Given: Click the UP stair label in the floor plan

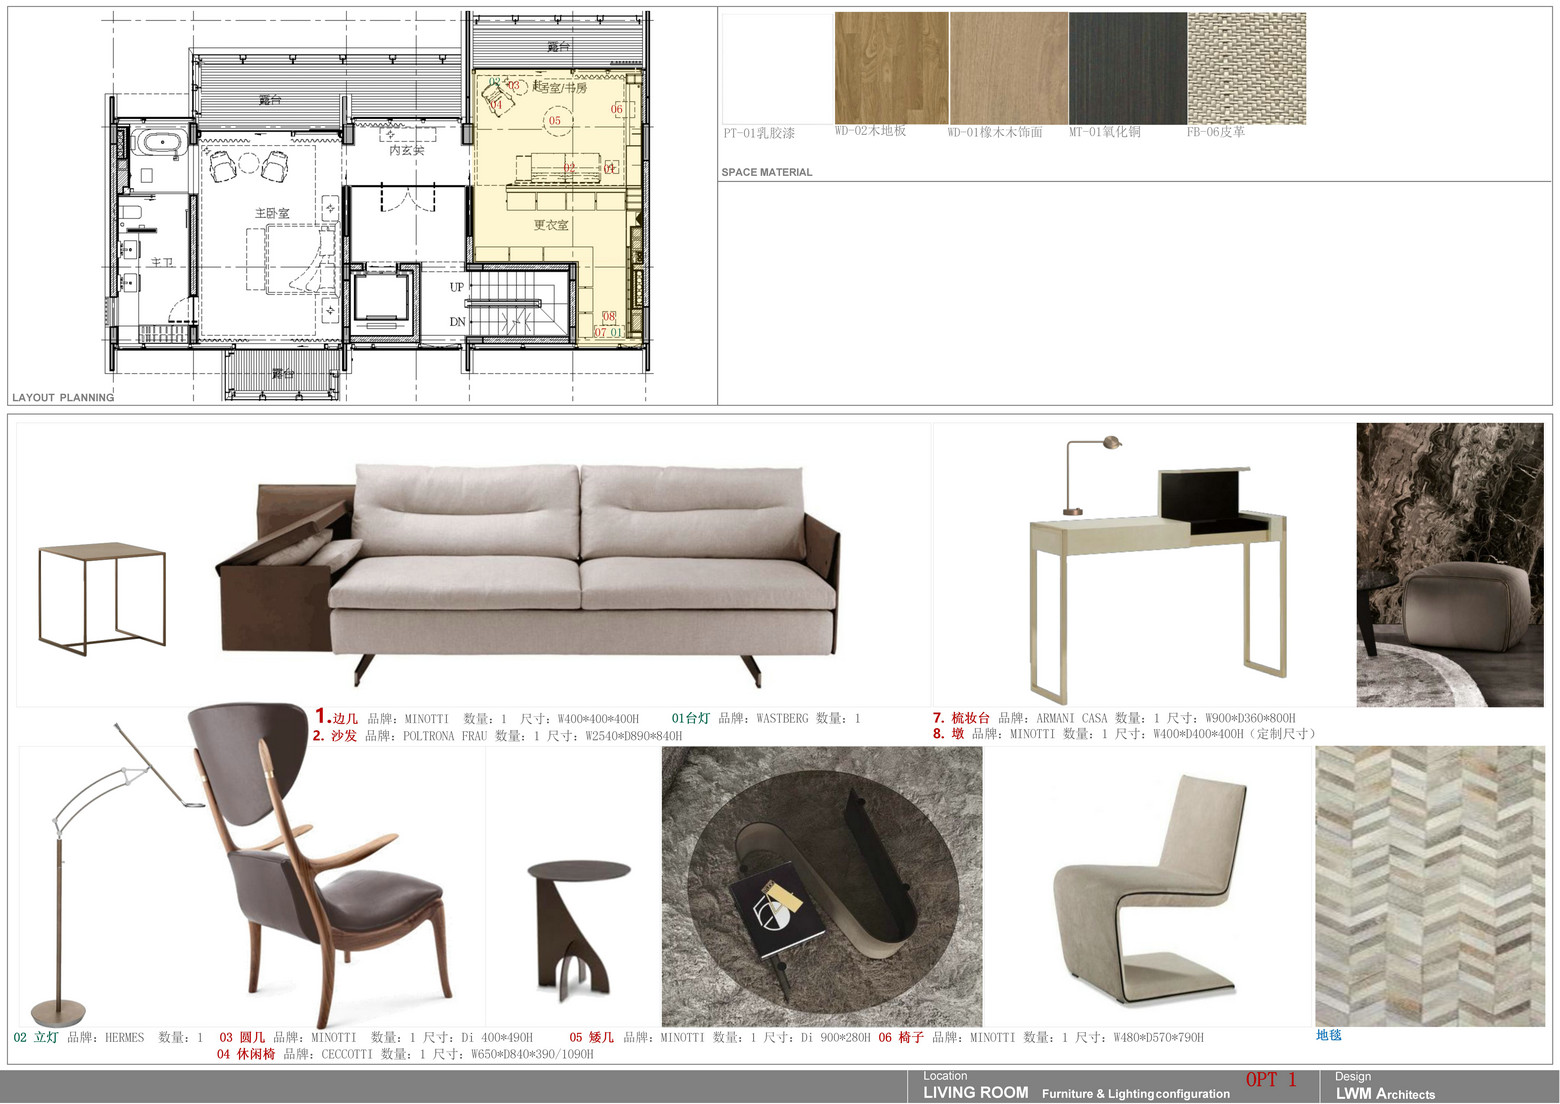Looking at the screenshot, I should tap(457, 287).
